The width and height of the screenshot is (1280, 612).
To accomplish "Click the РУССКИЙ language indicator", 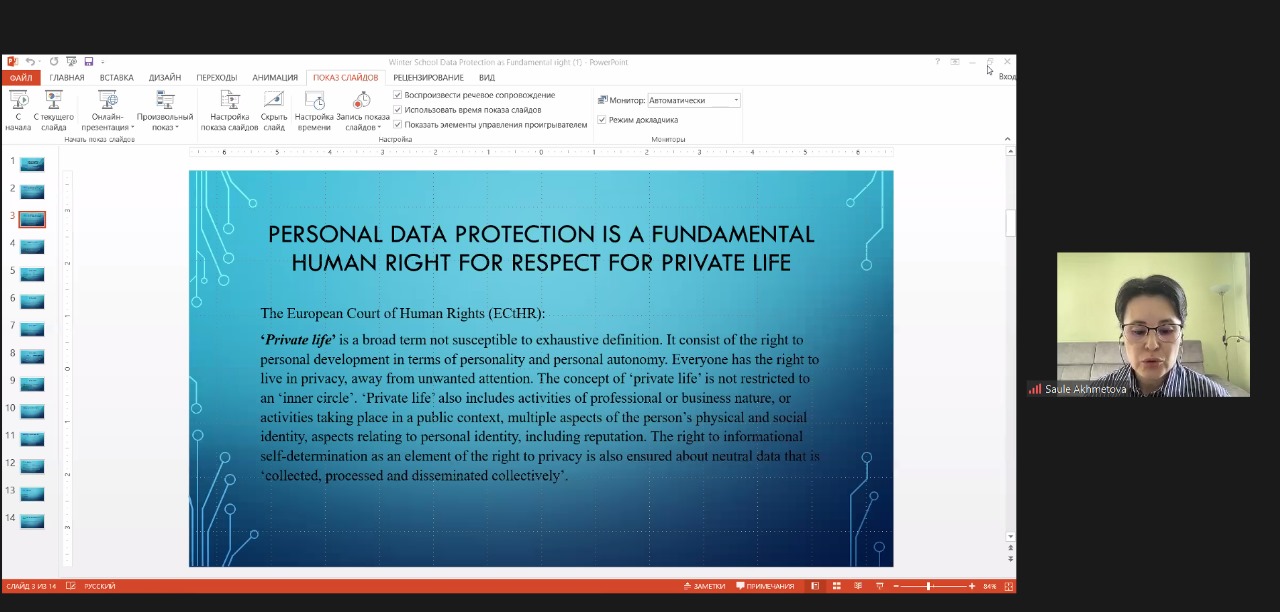I will 99,586.
